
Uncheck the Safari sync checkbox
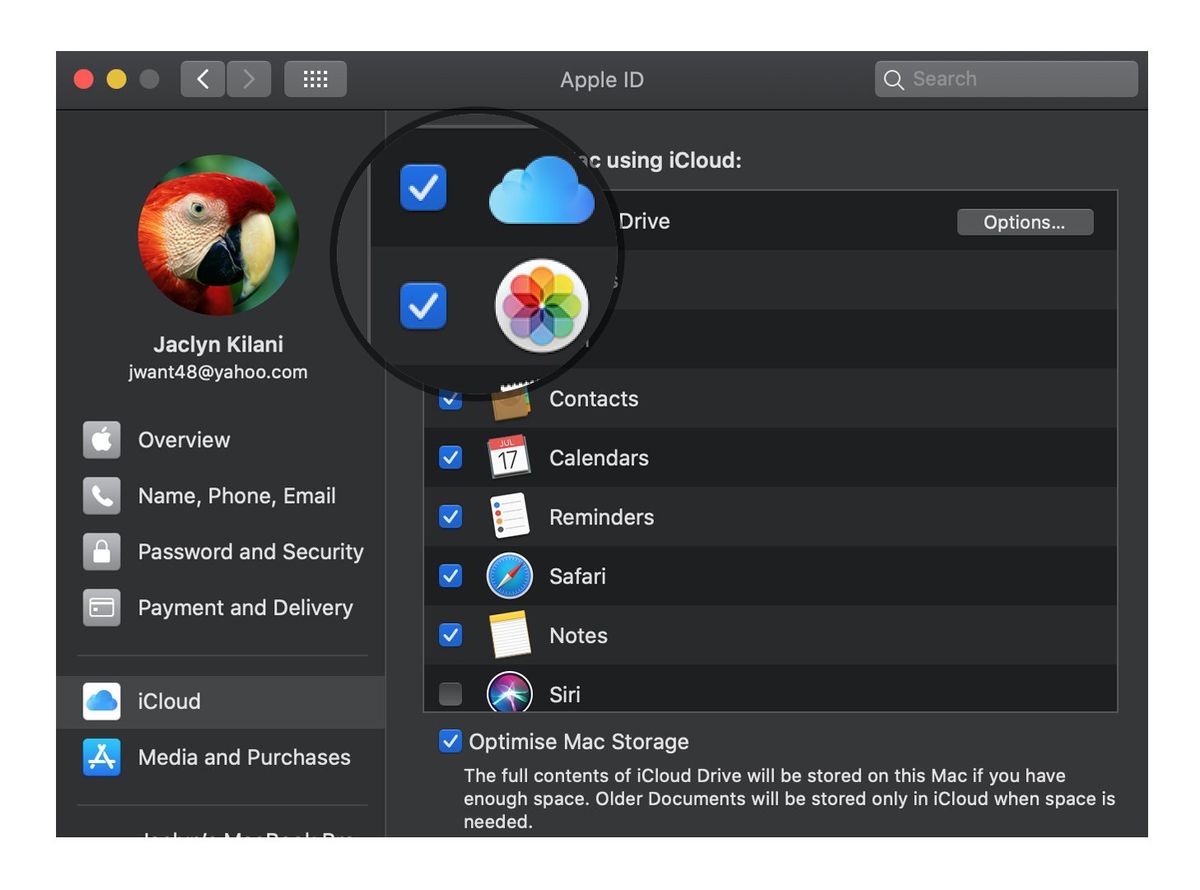tap(450, 576)
